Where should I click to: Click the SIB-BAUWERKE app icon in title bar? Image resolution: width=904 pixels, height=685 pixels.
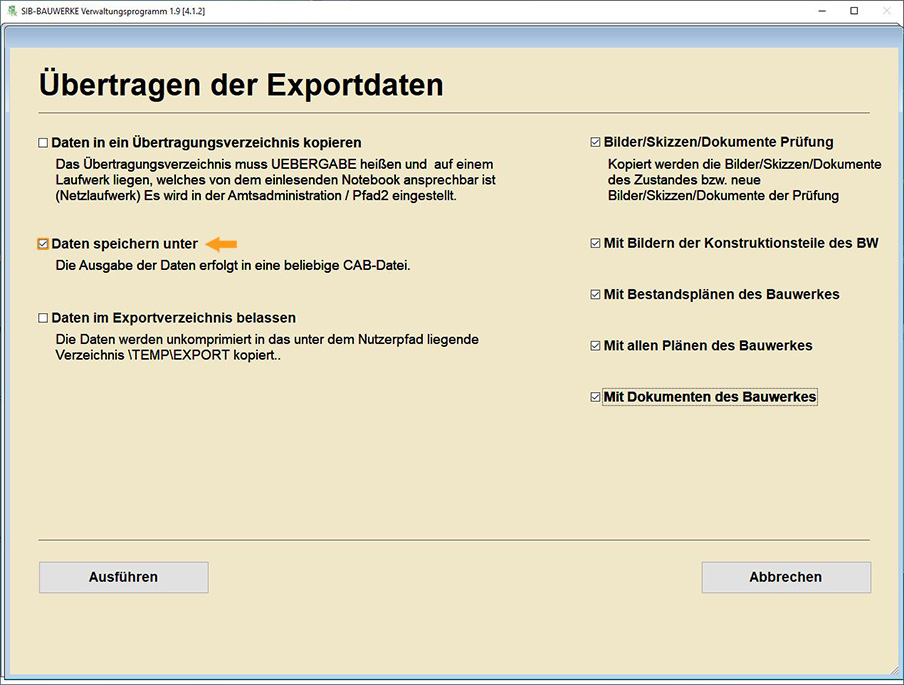11,11
